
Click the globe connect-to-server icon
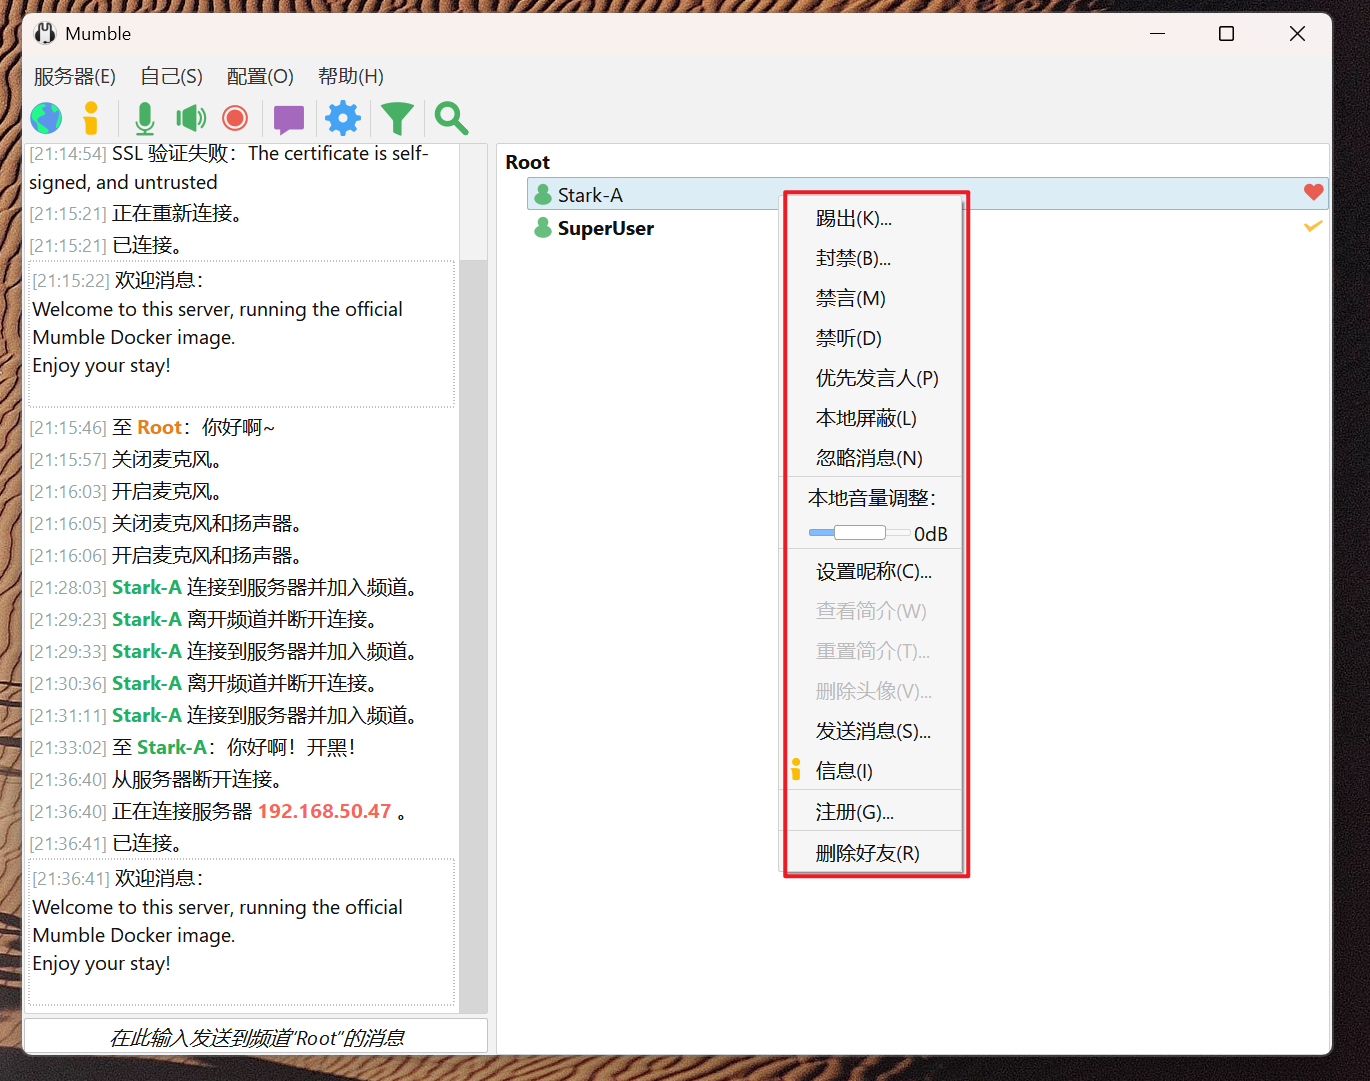46,118
